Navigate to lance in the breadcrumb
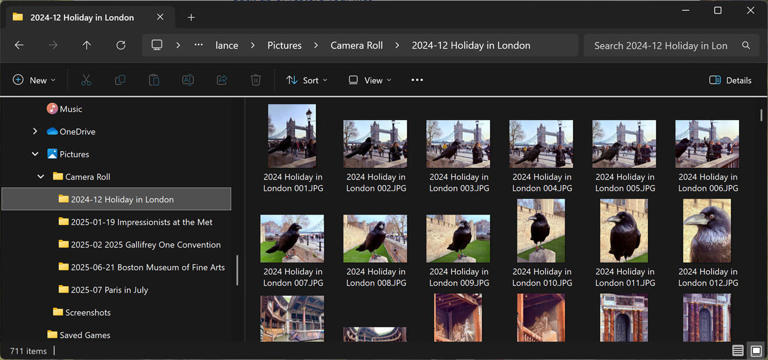The height and width of the screenshot is (360, 768). pos(227,46)
